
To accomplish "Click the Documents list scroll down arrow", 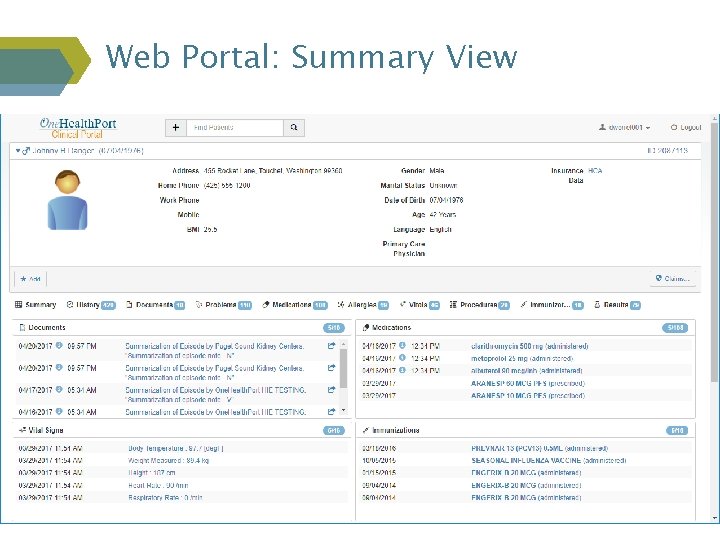I will [x=343, y=411].
